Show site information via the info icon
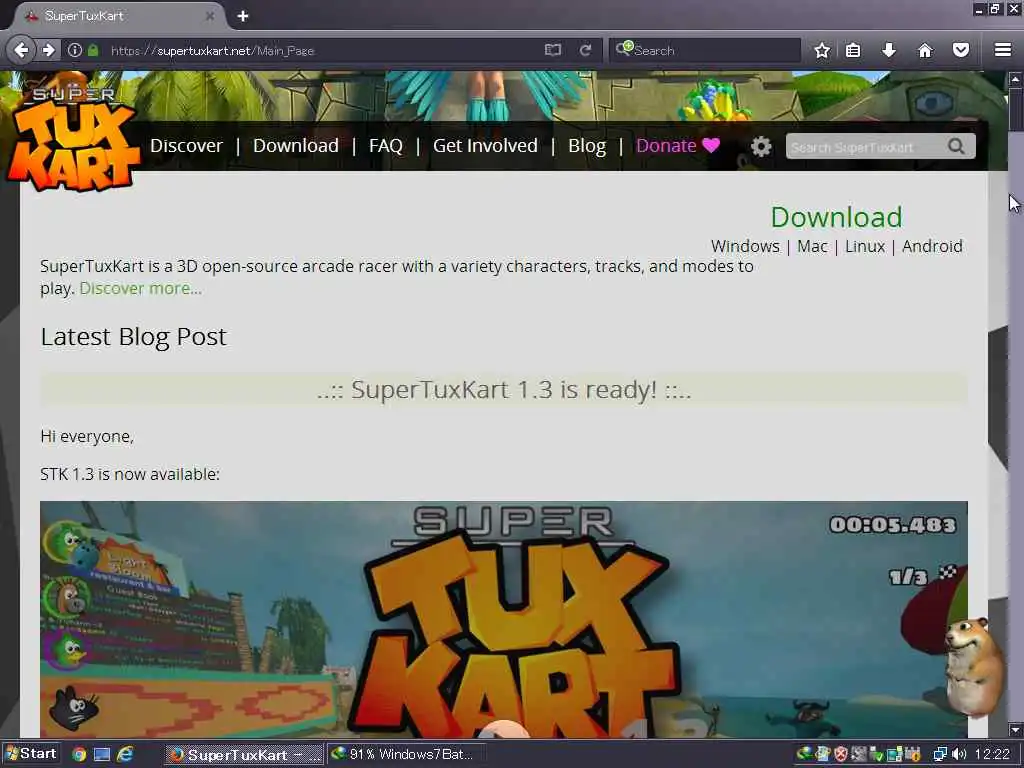The width and height of the screenshot is (1024, 768). [74, 50]
